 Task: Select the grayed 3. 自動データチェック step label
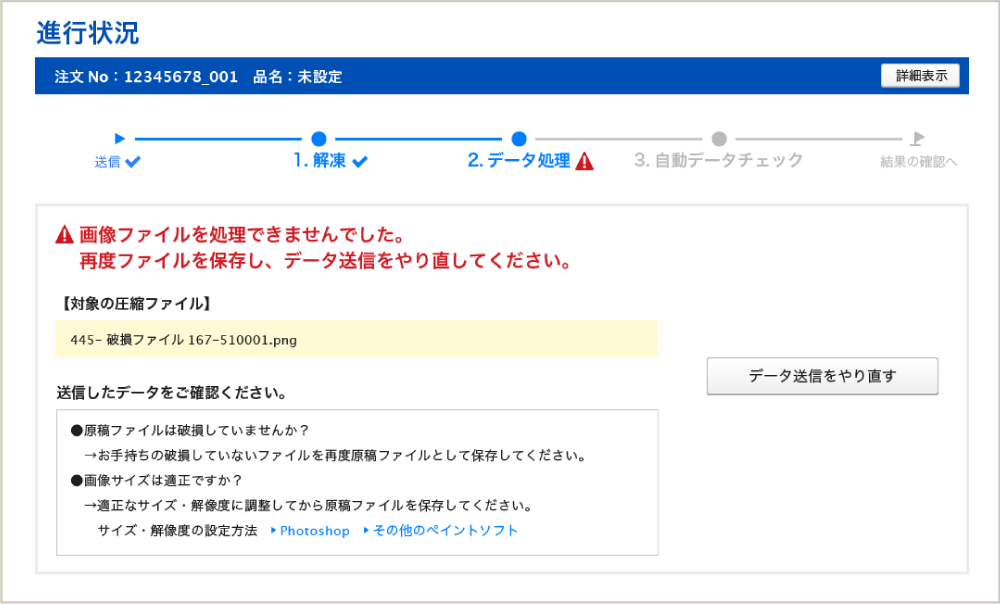(x=718, y=161)
